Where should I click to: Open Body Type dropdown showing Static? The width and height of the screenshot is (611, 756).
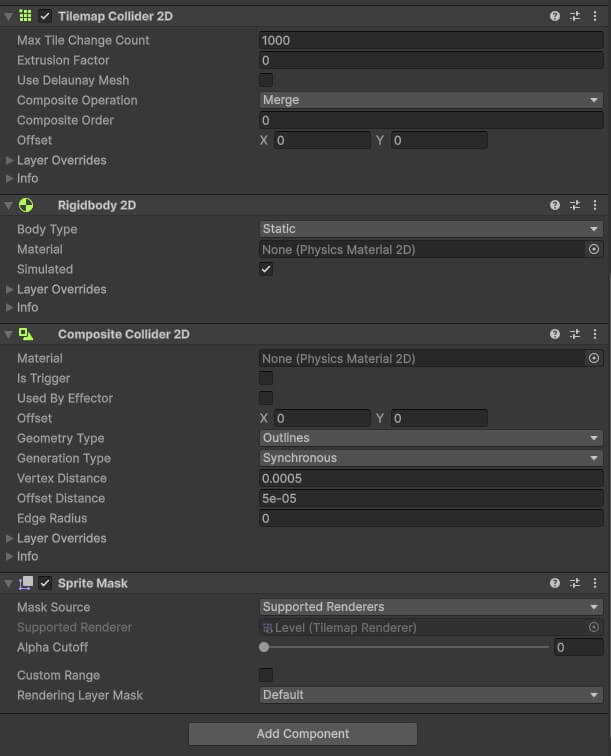[431, 229]
